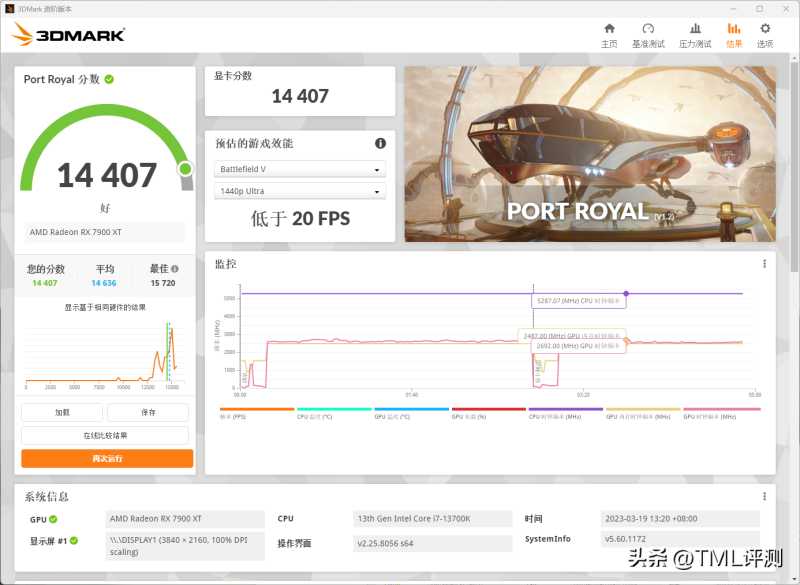Screen dimensions: 800x585
Task: Click the info icon next to 最佳
Action: 175,269
